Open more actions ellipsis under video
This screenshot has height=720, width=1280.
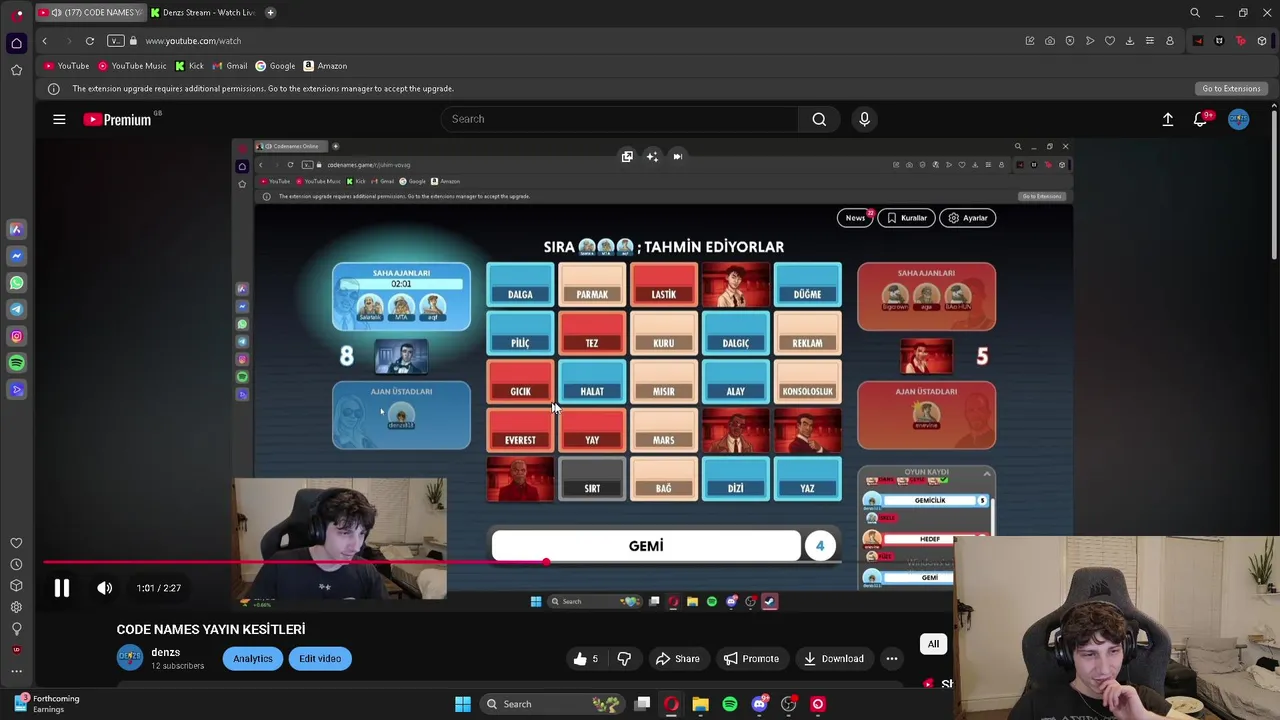[891, 658]
